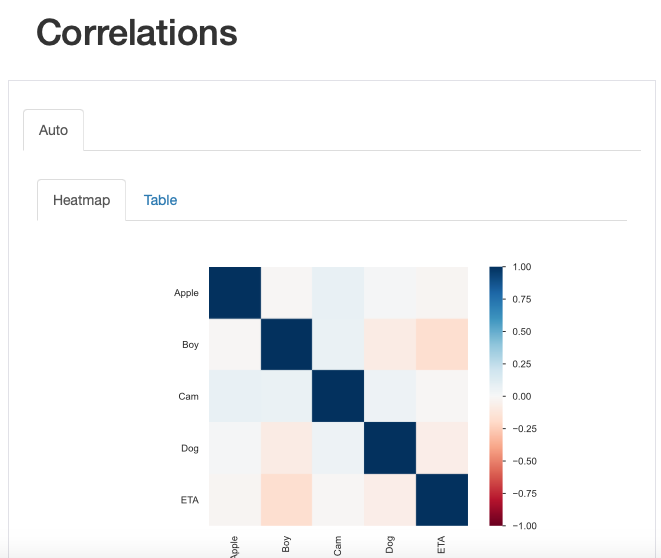Viewport: 661px width, 558px height.
Task: Click the Cam row label on y-axis
Action: 188,397
